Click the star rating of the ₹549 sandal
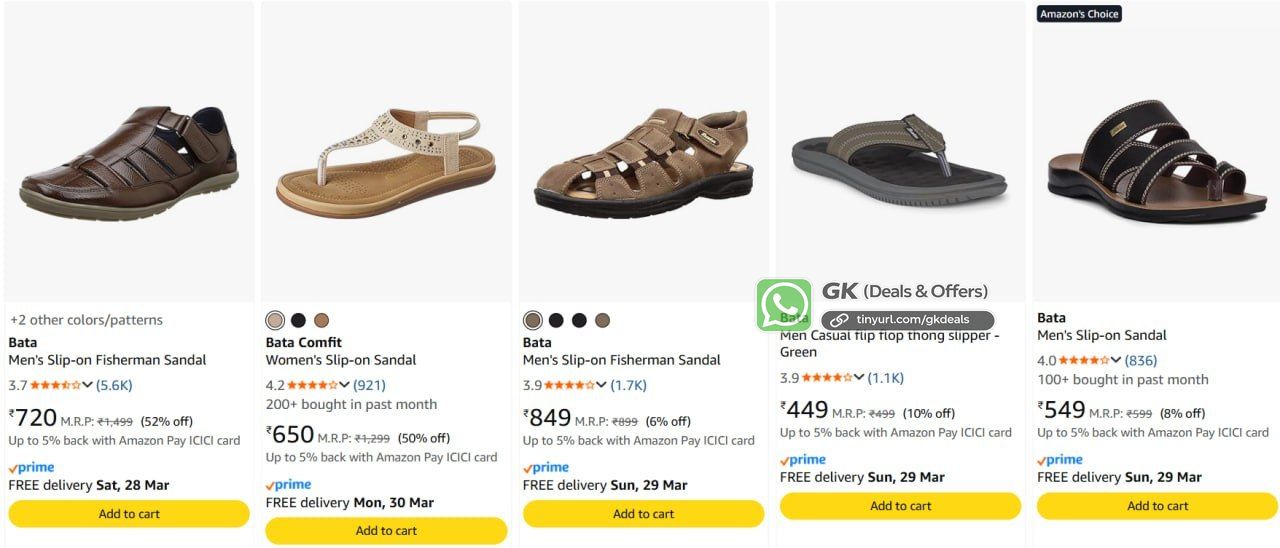Screen dimensions: 1280x548 (1083, 360)
